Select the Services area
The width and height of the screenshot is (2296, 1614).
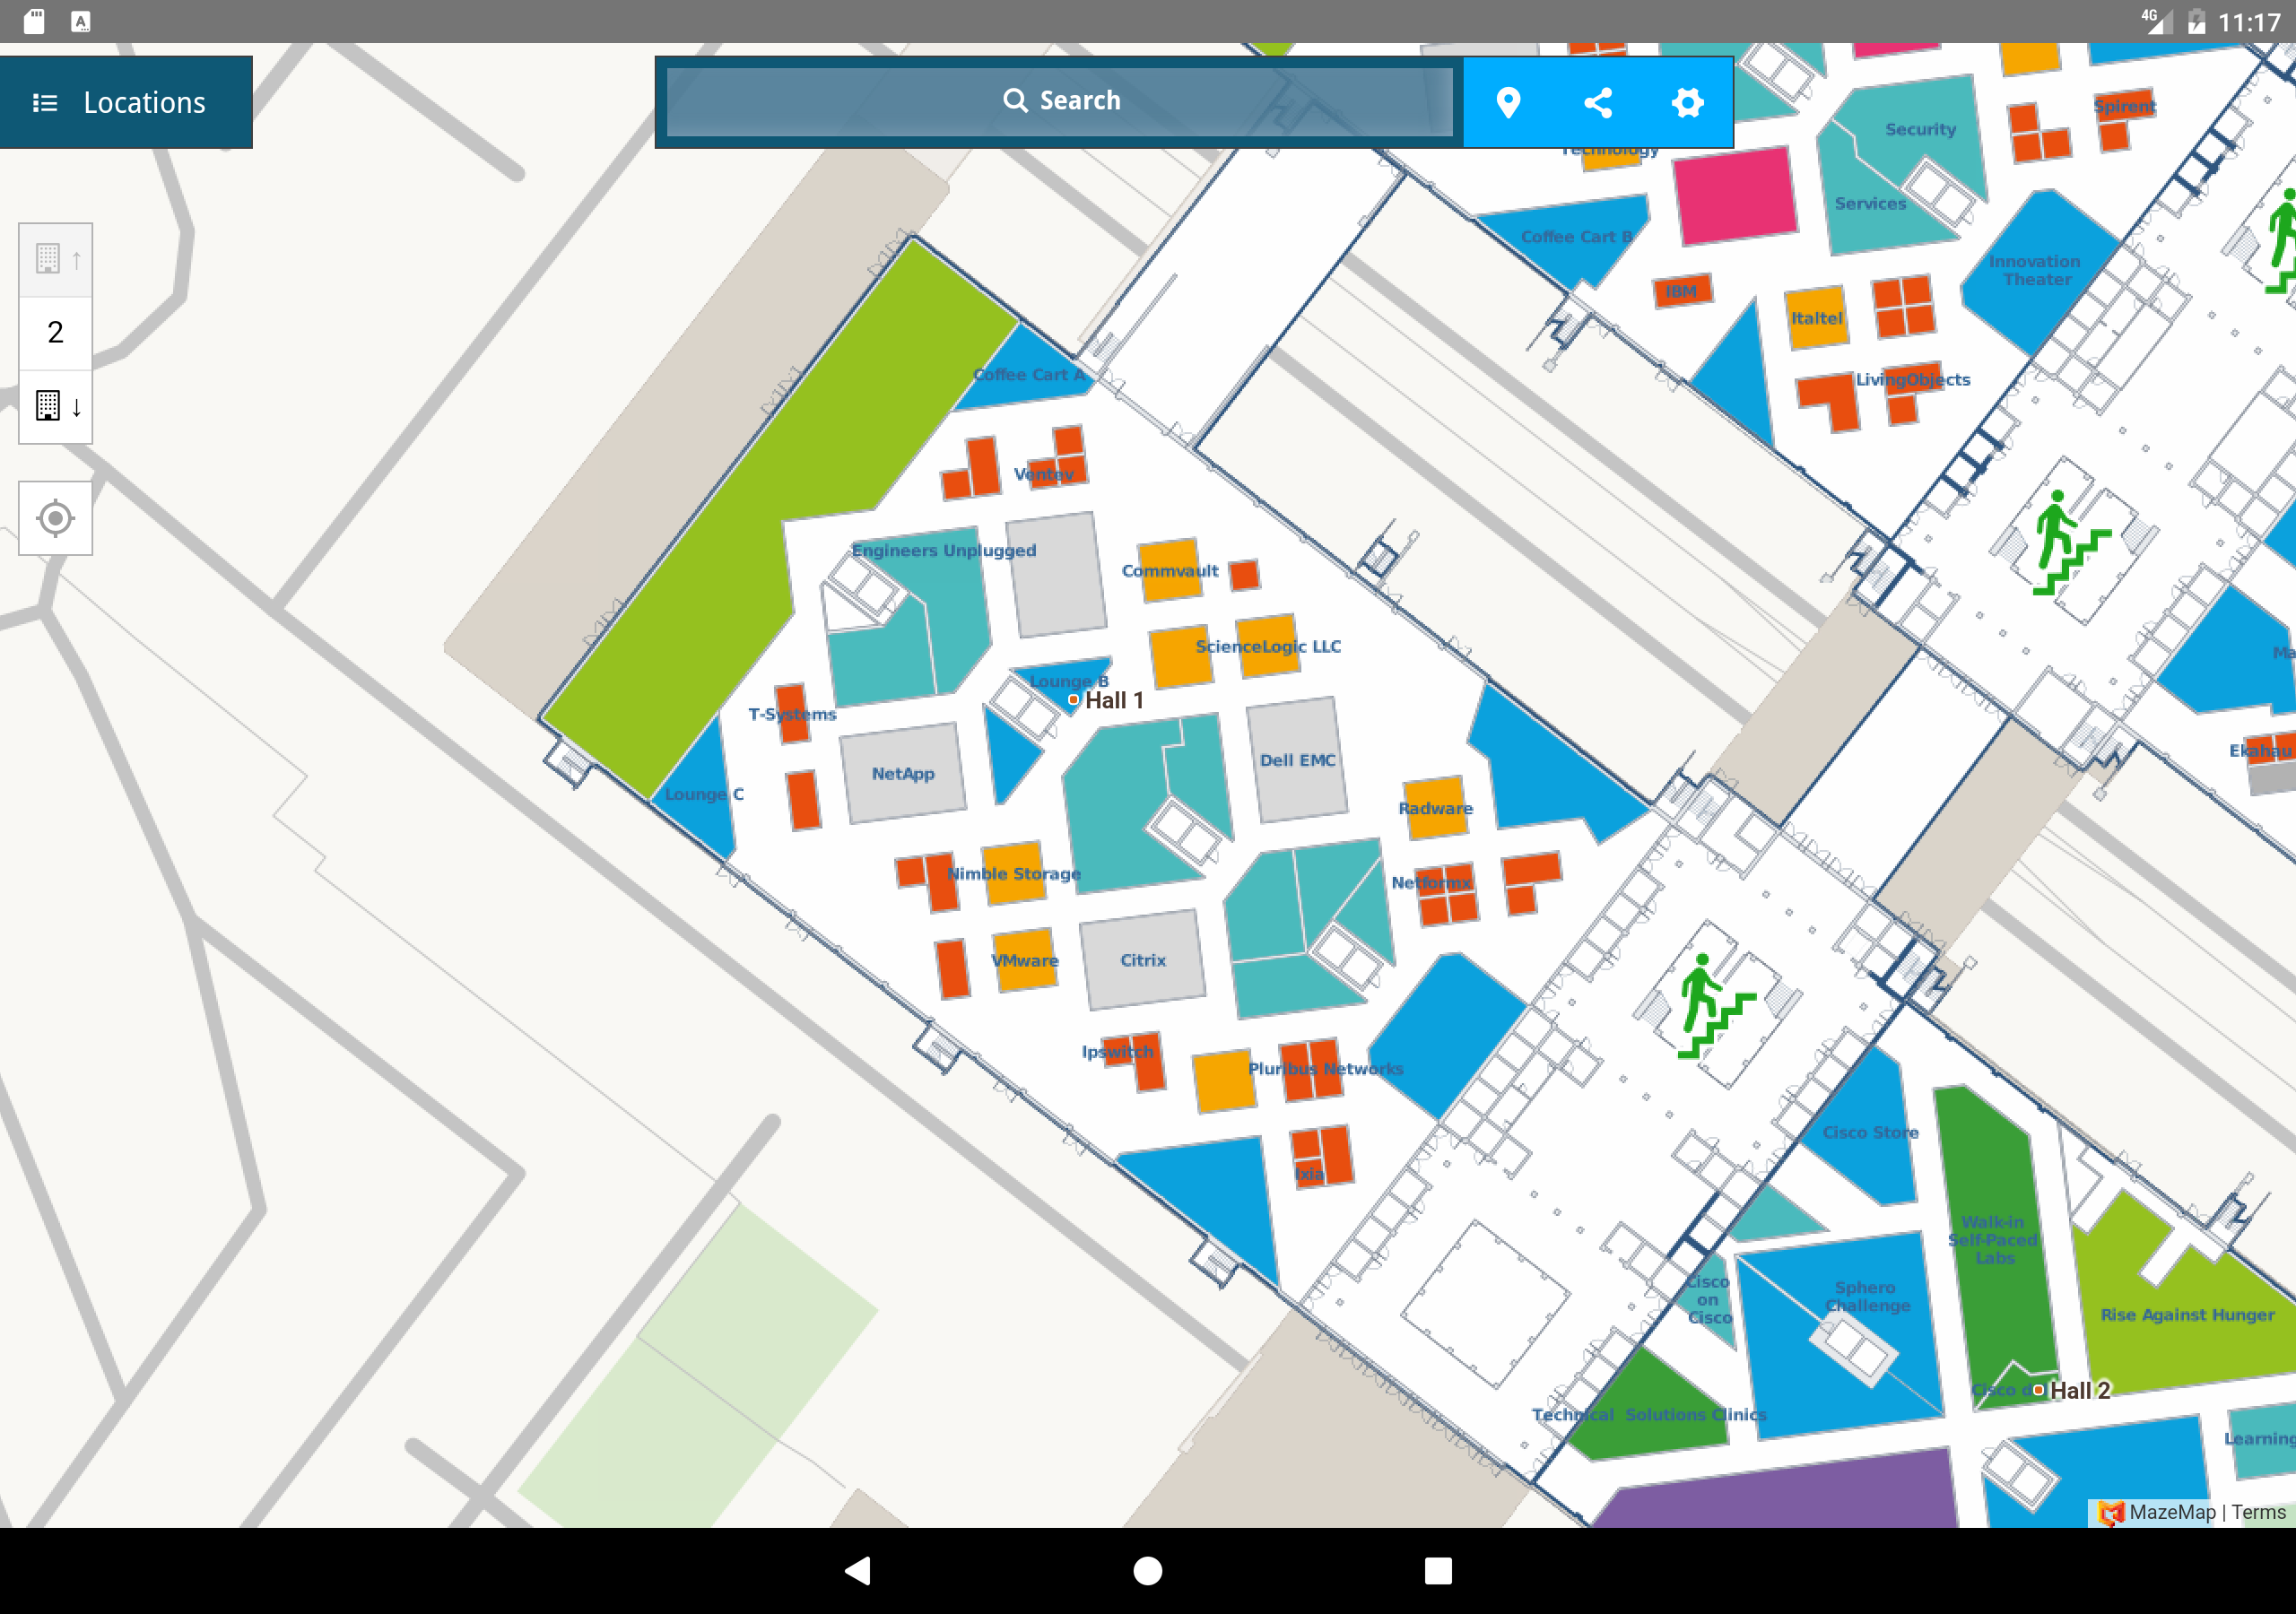point(1870,204)
